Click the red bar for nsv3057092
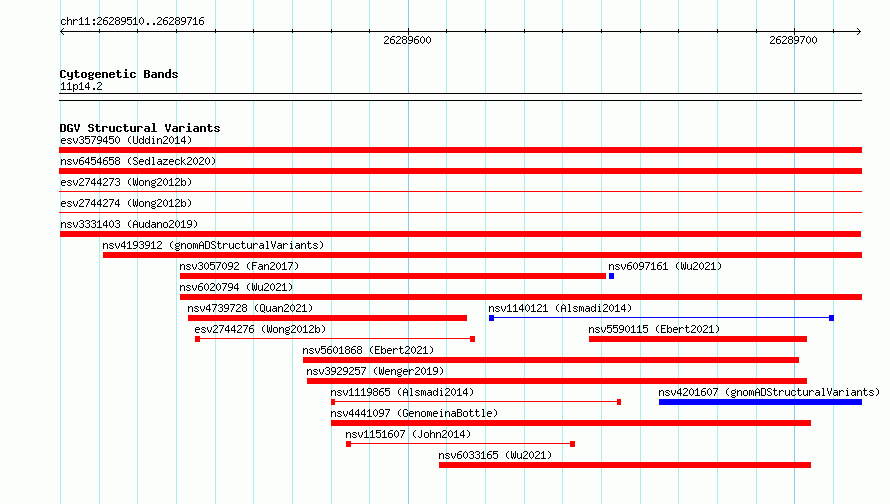Viewport: 890px width, 504px height. (393, 276)
